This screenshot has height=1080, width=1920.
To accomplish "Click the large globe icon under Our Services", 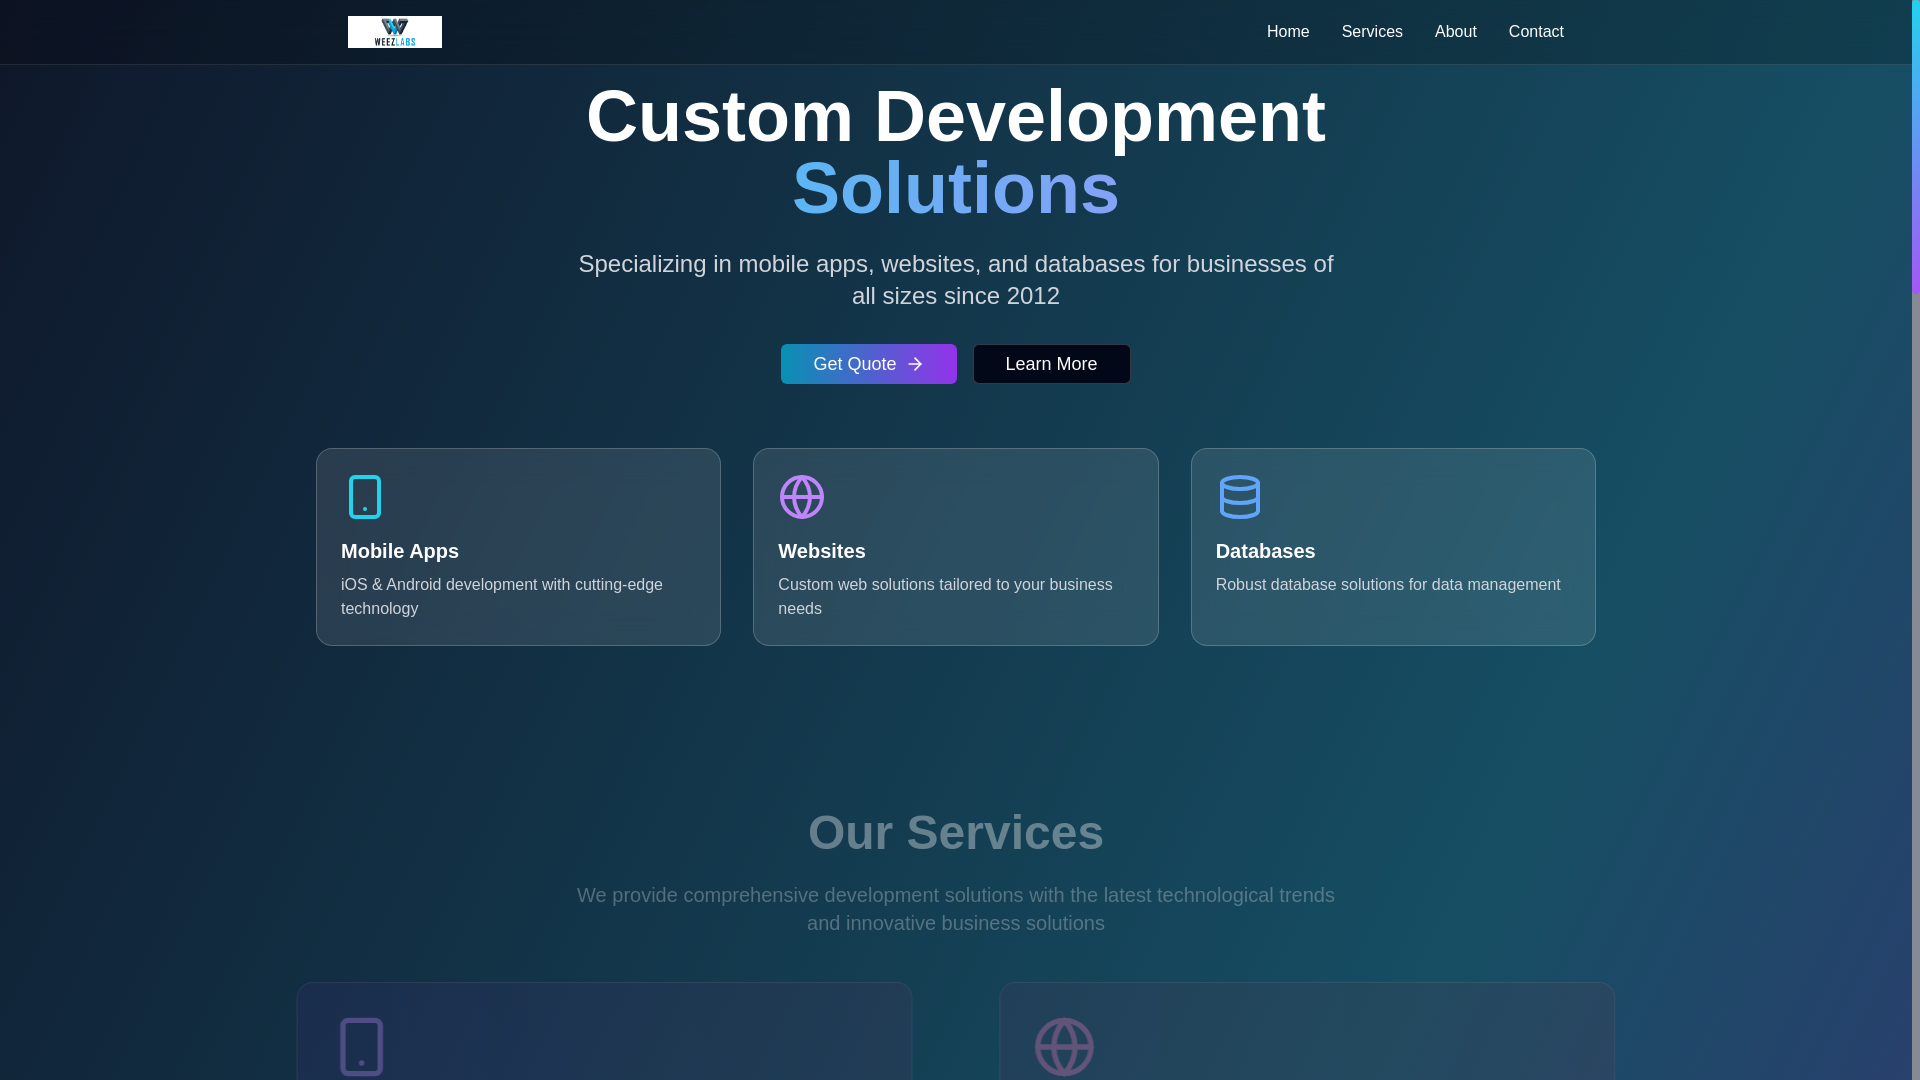I will (x=1064, y=1047).
